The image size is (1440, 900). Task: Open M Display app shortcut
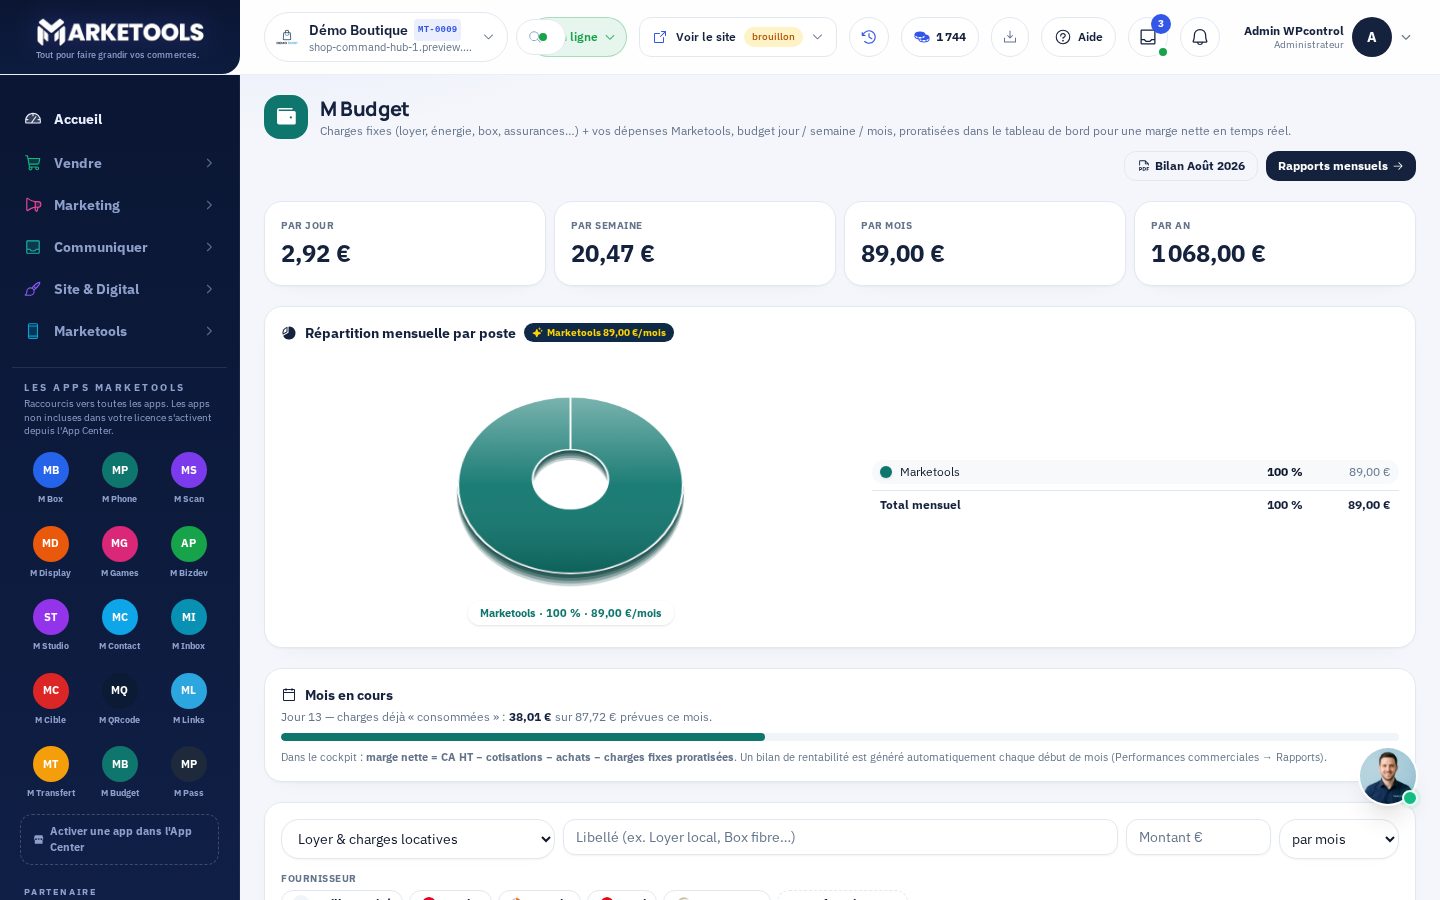pyautogui.click(x=51, y=544)
